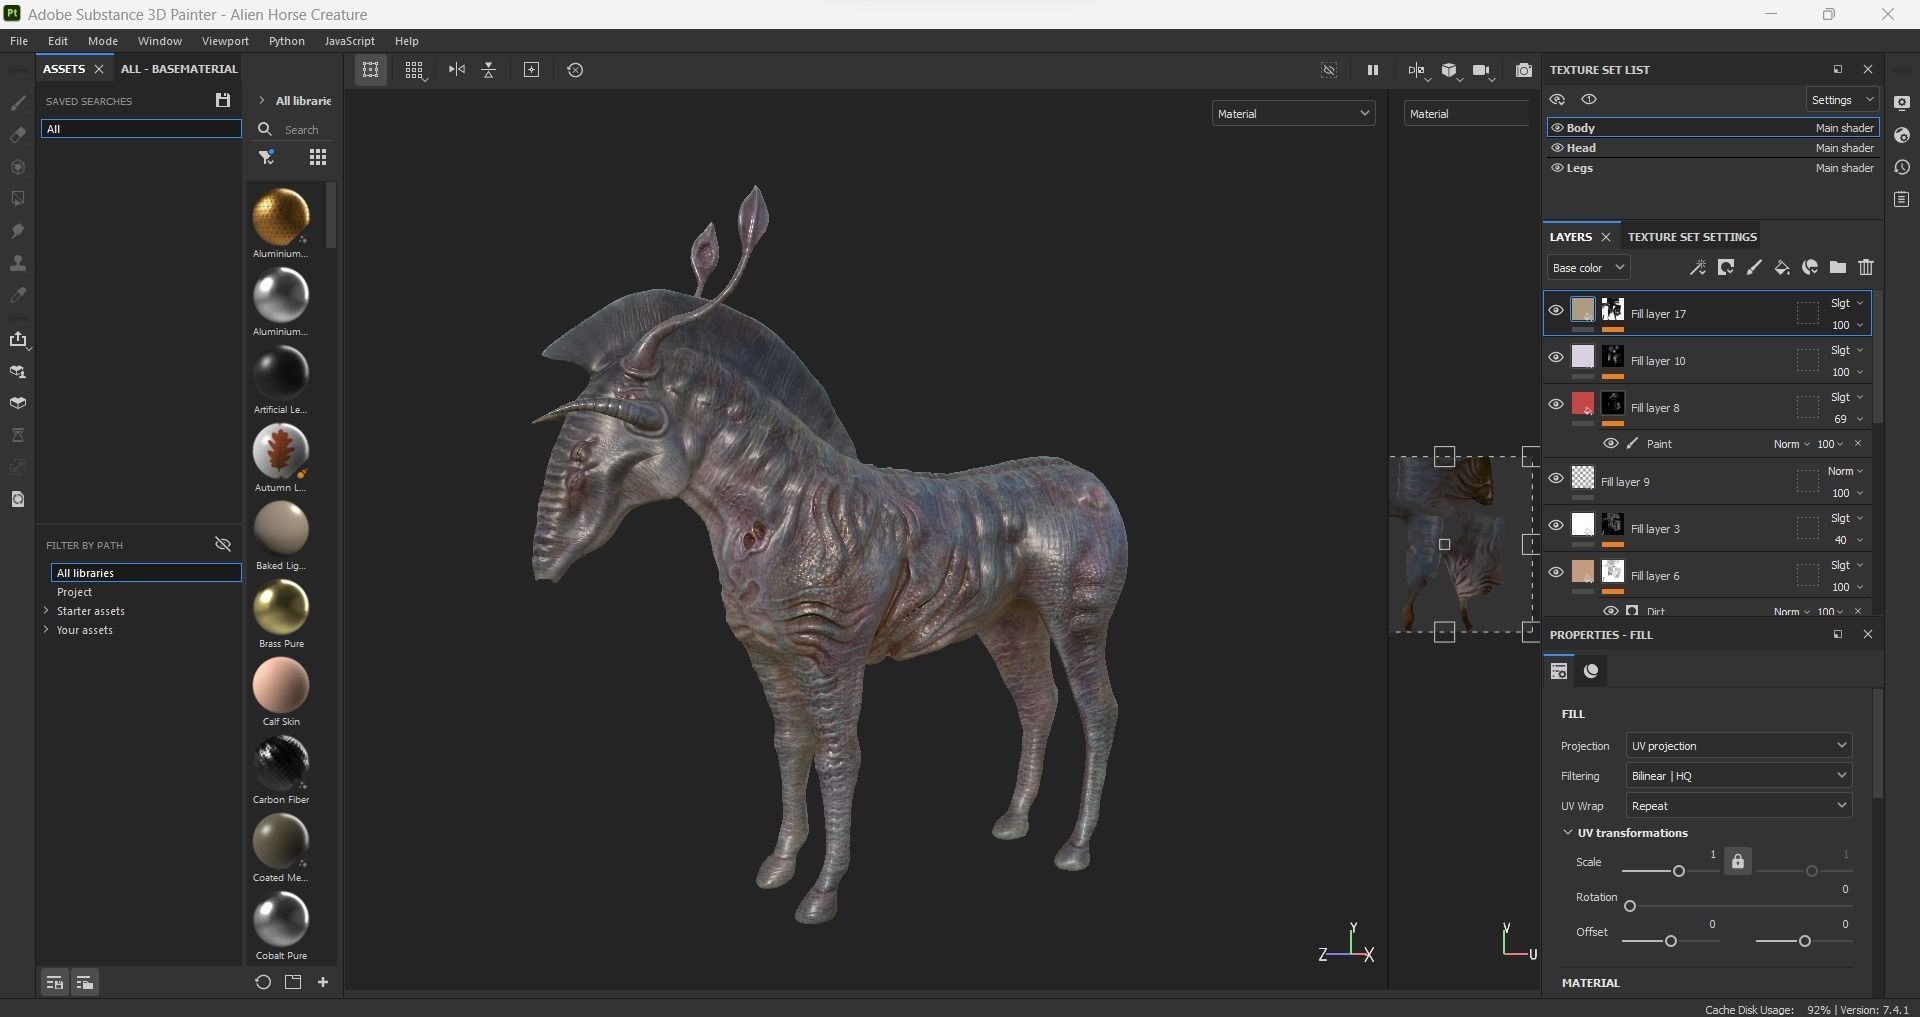Select the Legs texture set

tap(1713, 168)
